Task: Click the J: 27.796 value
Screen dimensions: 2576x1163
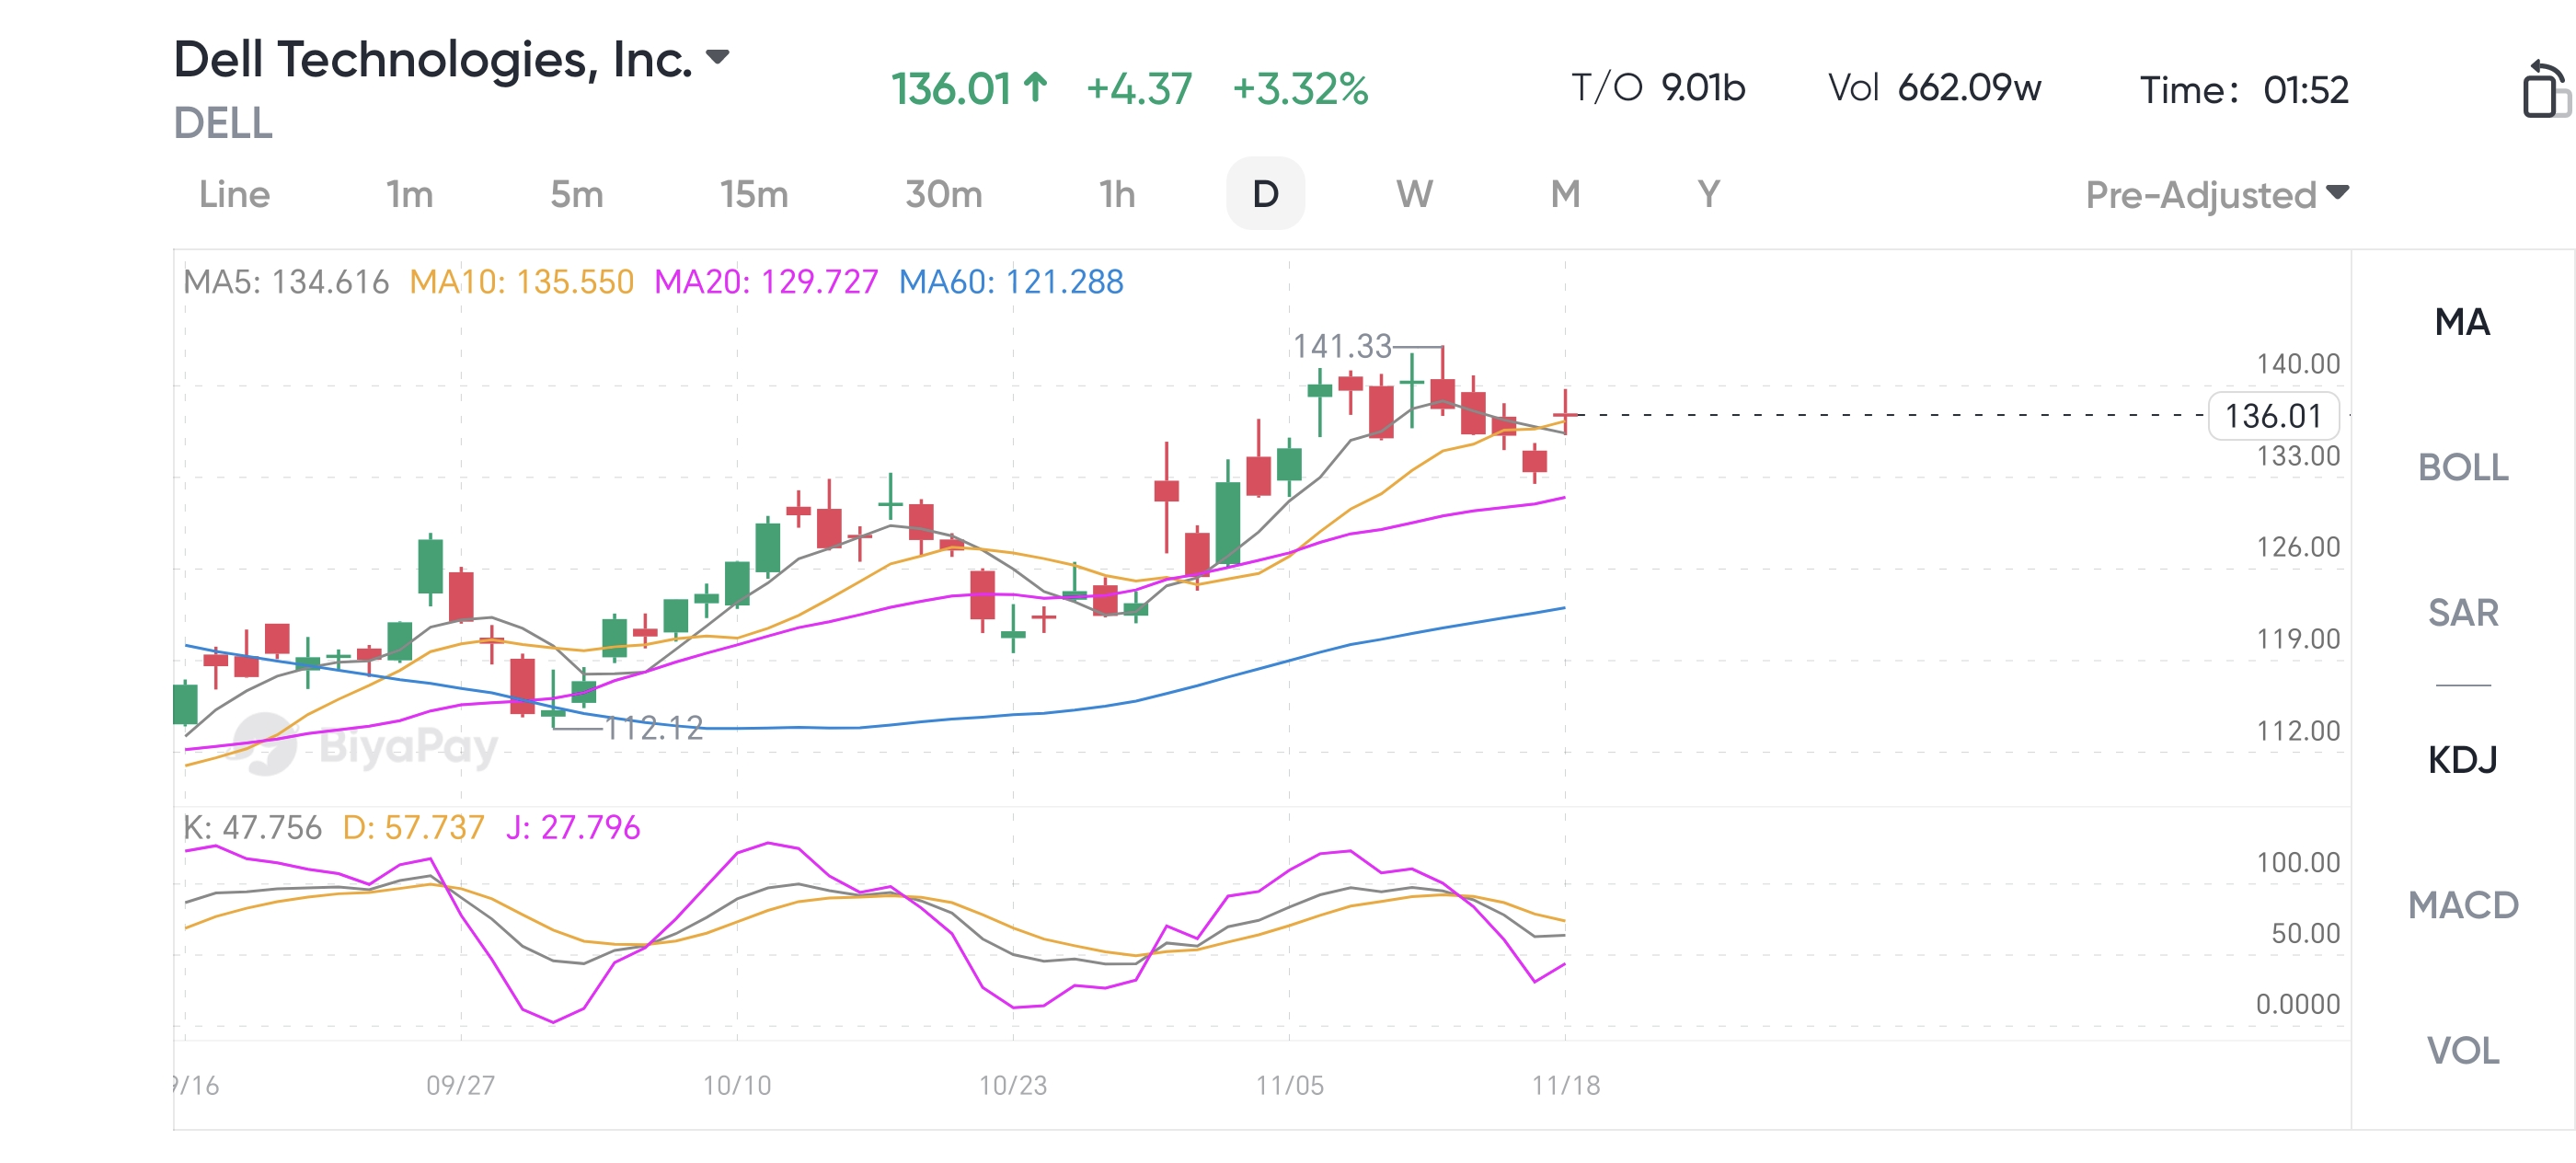Action: [573, 827]
